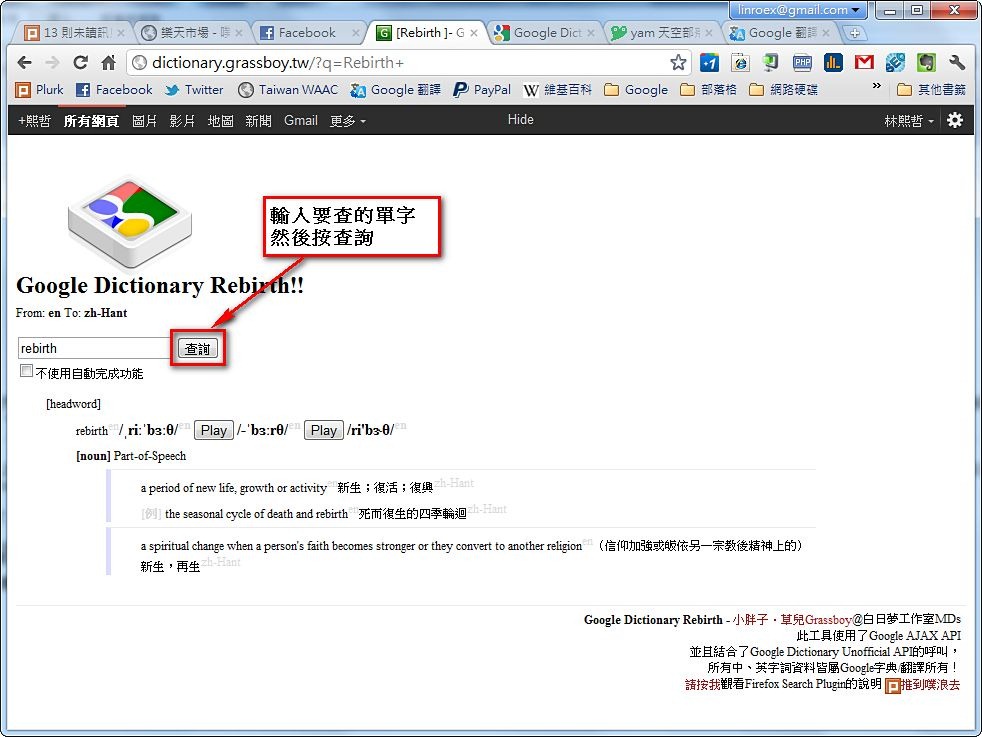Expand the Google bookmarks folder
The width and height of the screenshot is (982, 737).
coord(636,90)
